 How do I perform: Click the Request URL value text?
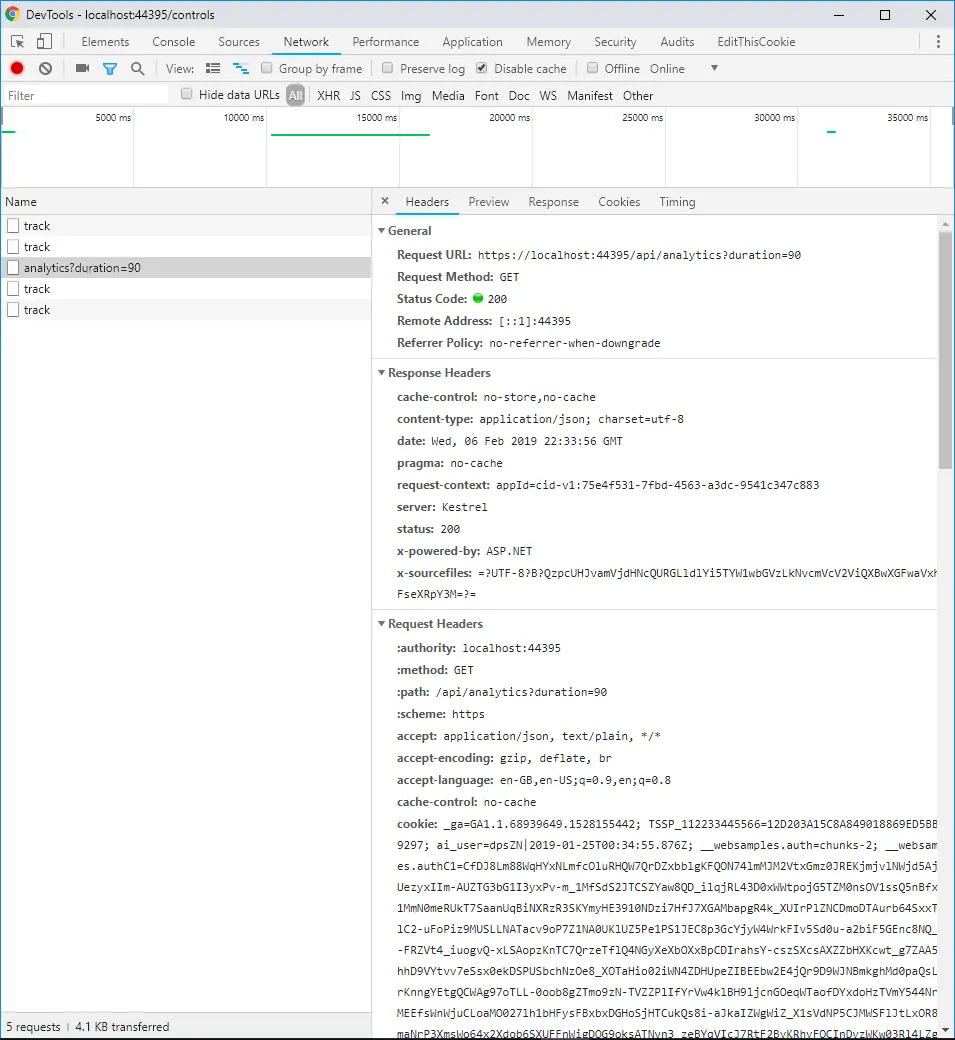(x=639, y=255)
